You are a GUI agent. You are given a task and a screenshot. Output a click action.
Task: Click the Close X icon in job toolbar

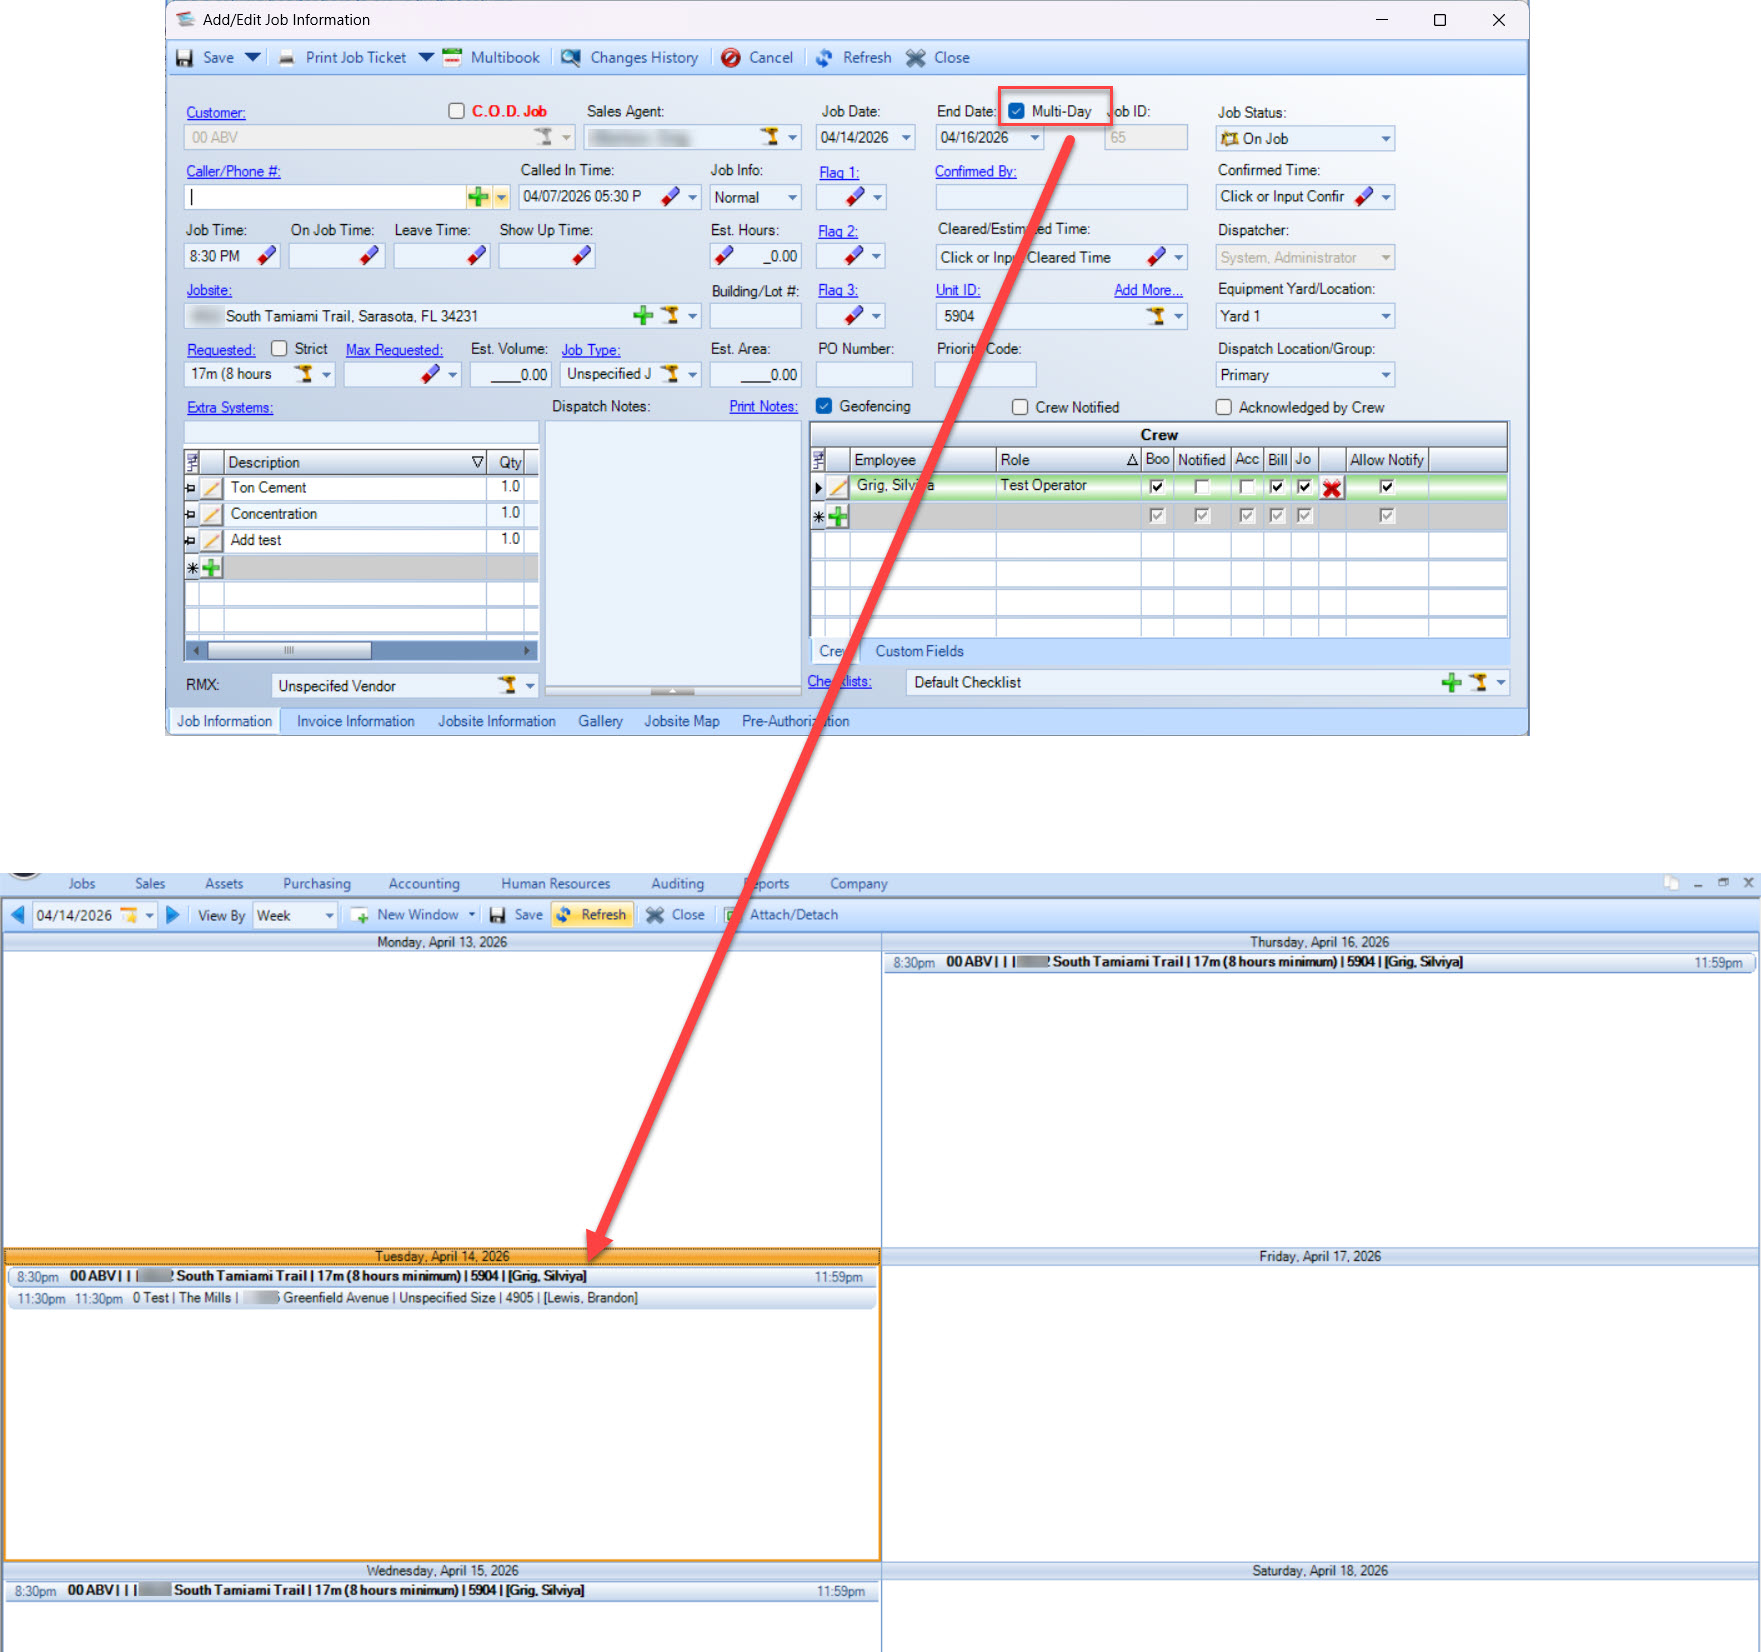click(x=915, y=58)
